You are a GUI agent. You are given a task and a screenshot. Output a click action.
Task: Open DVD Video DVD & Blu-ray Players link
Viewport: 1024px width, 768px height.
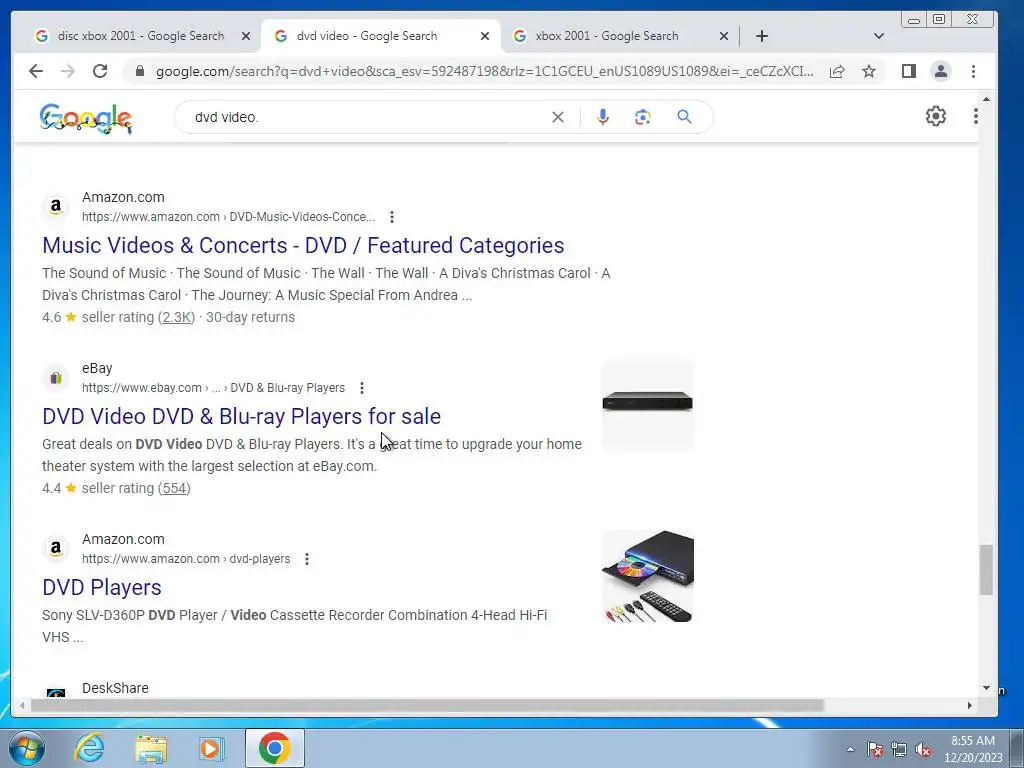coord(242,417)
